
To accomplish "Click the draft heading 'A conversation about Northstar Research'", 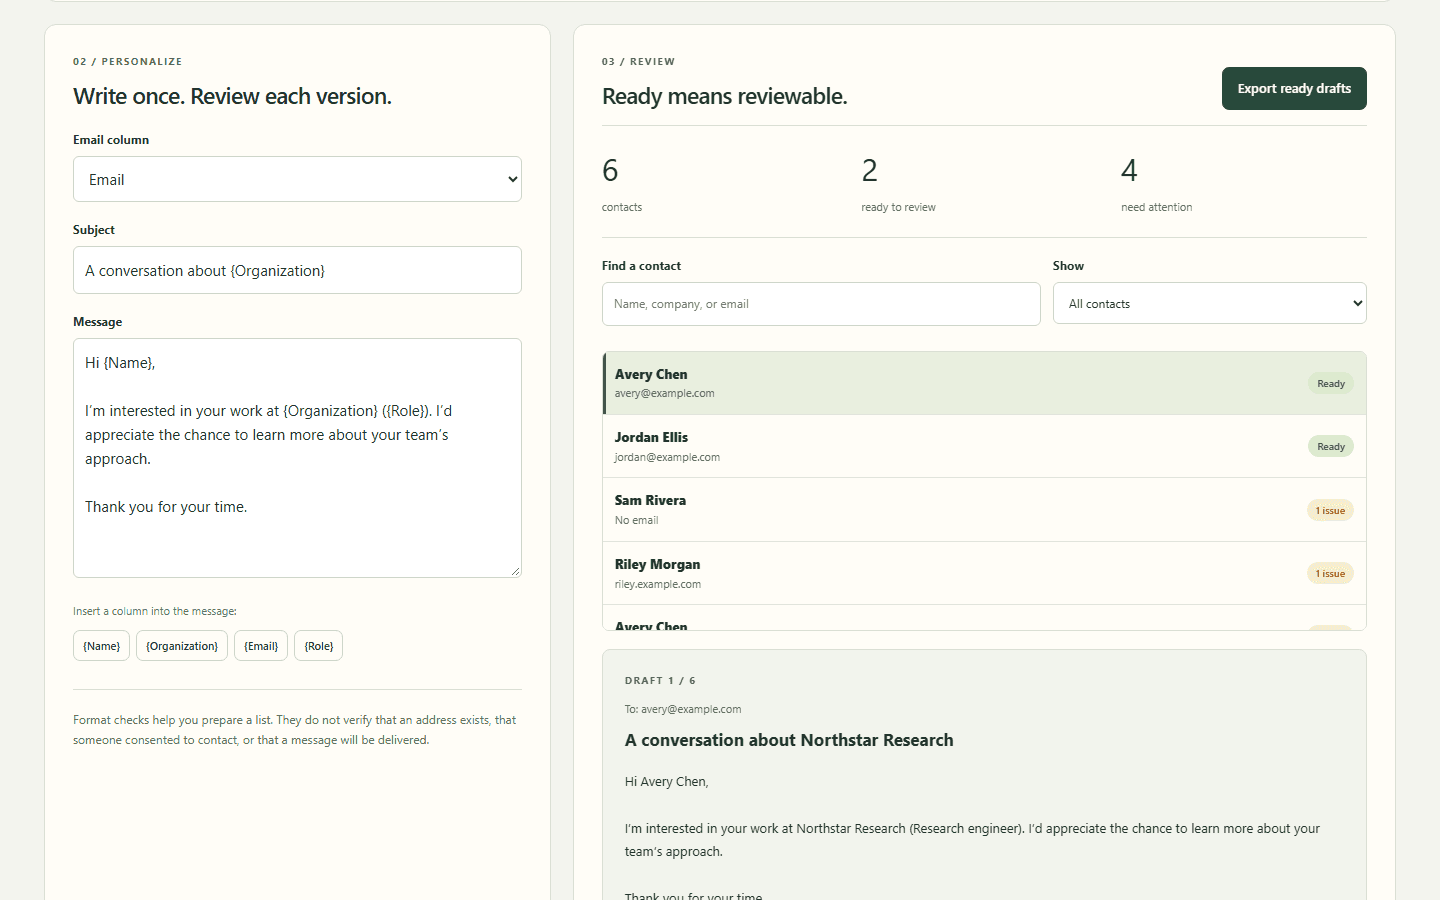I will (x=789, y=740).
